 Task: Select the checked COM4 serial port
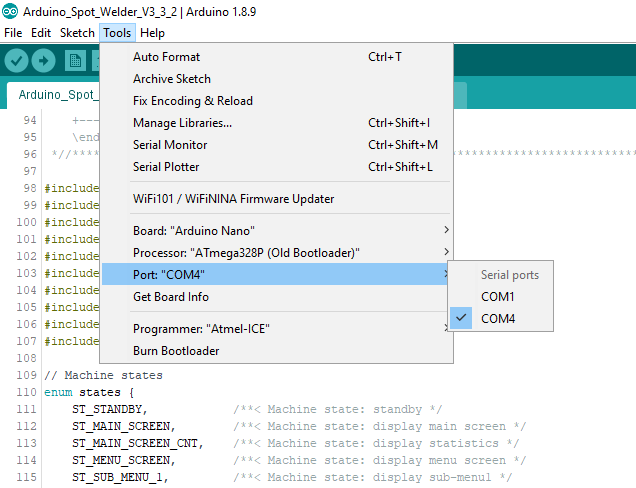pos(500,318)
